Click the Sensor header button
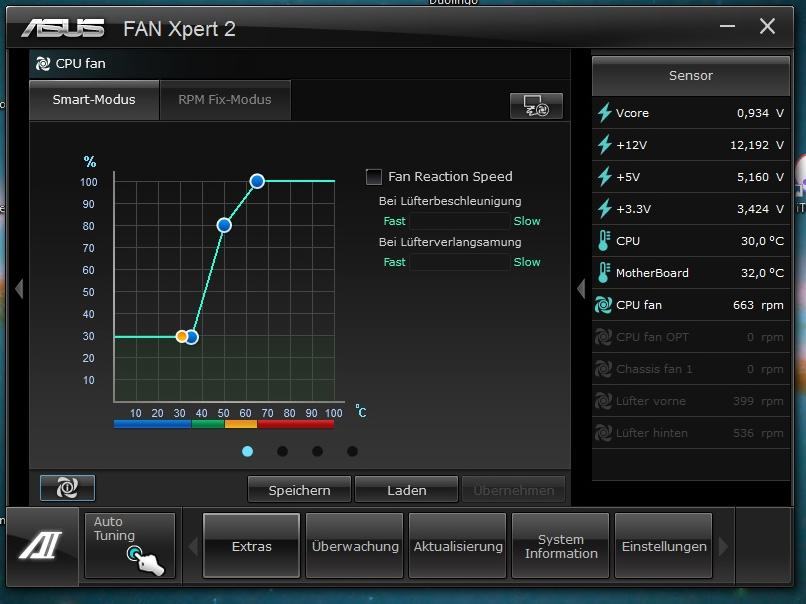806x604 pixels. 691,76
